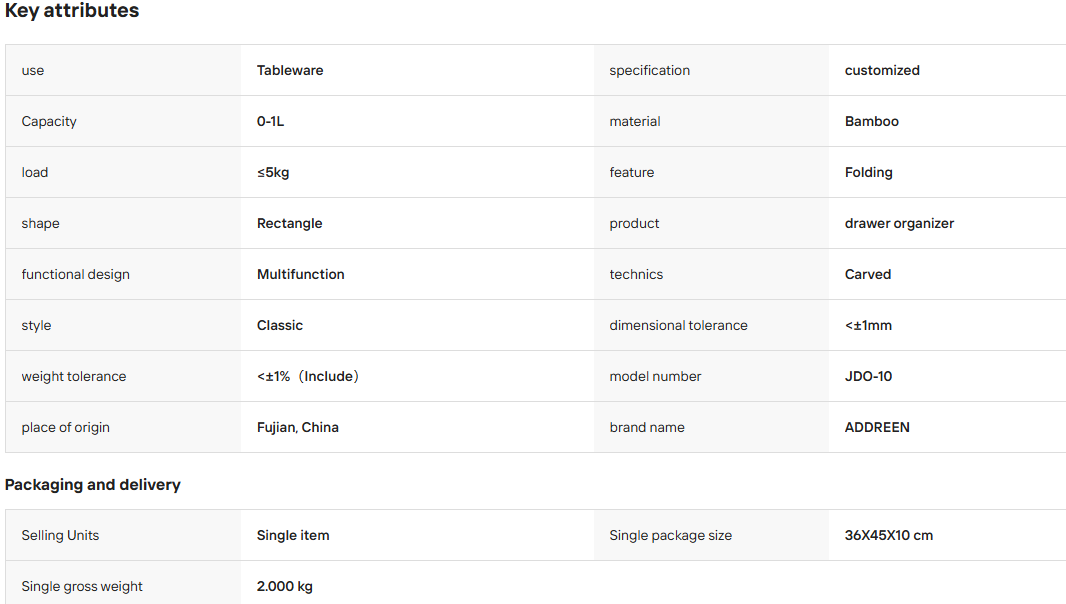Screen dimensions: 1066x604
Task: Select the Carved technics value
Action: coord(867,274)
